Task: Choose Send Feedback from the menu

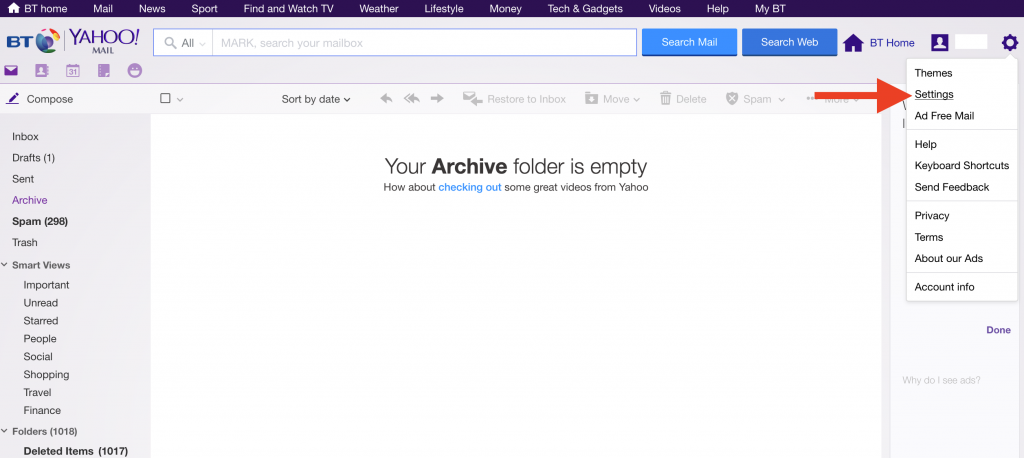Action: click(952, 187)
